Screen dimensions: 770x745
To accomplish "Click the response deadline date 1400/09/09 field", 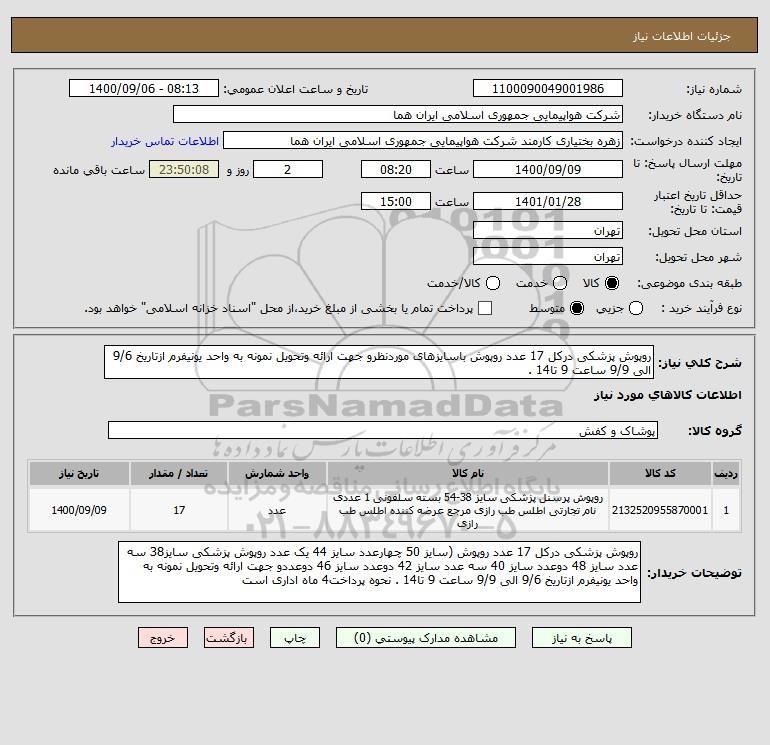I will tap(548, 170).
